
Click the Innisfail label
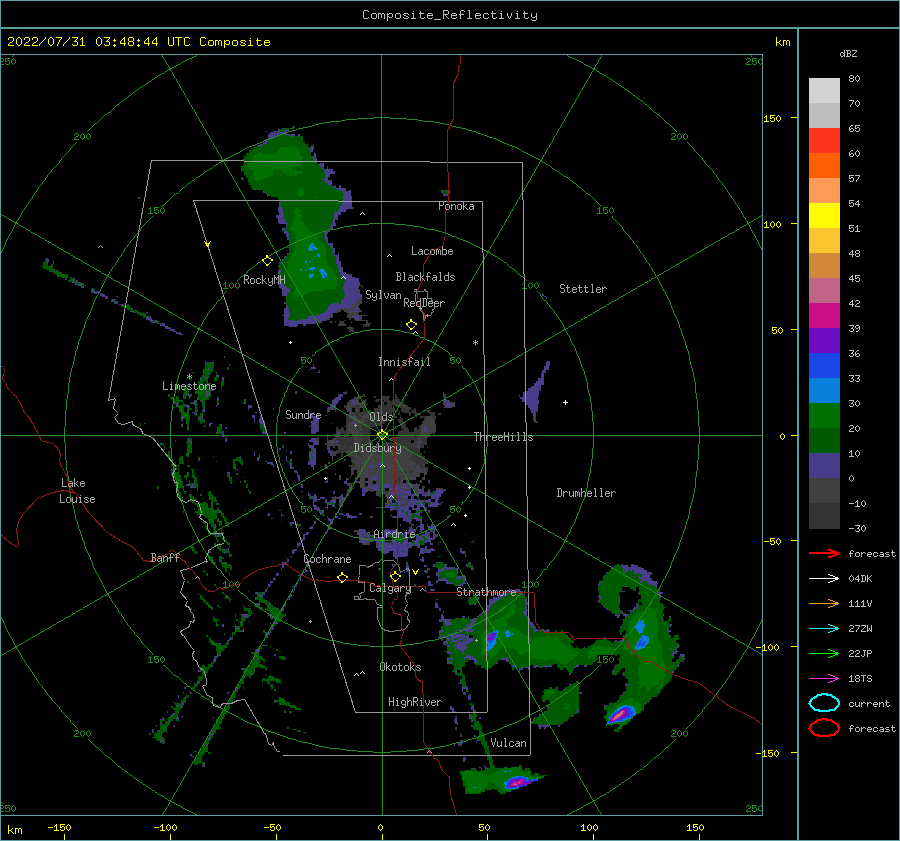[404, 362]
